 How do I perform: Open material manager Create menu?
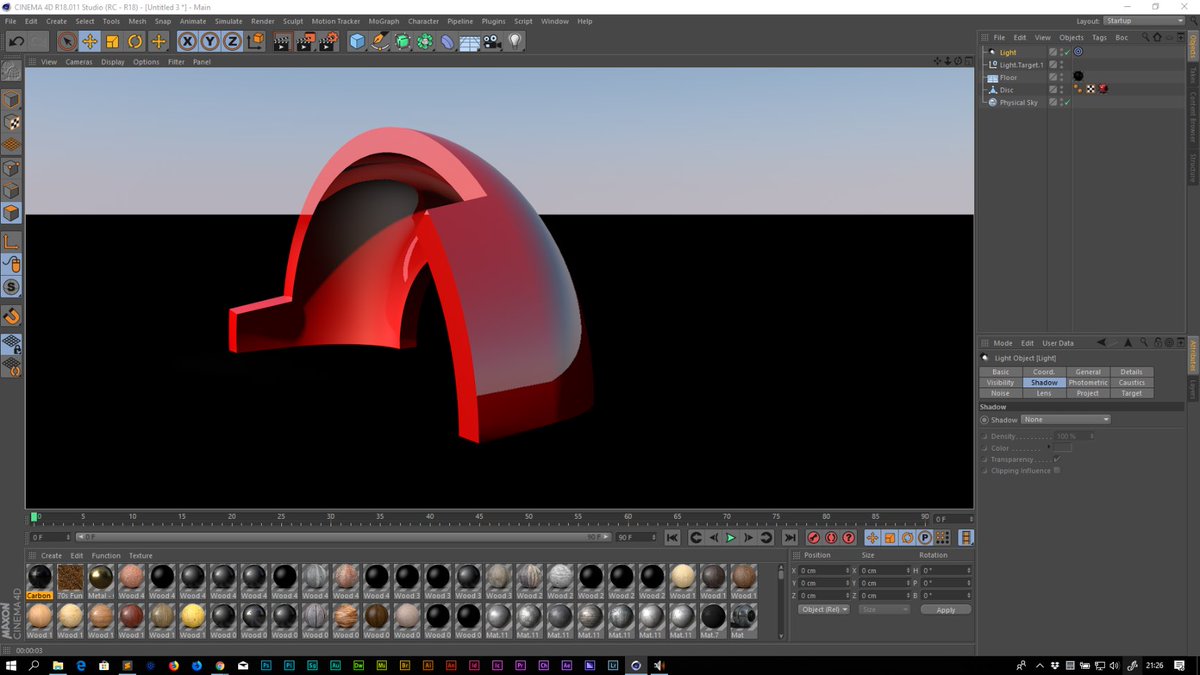(51, 556)
